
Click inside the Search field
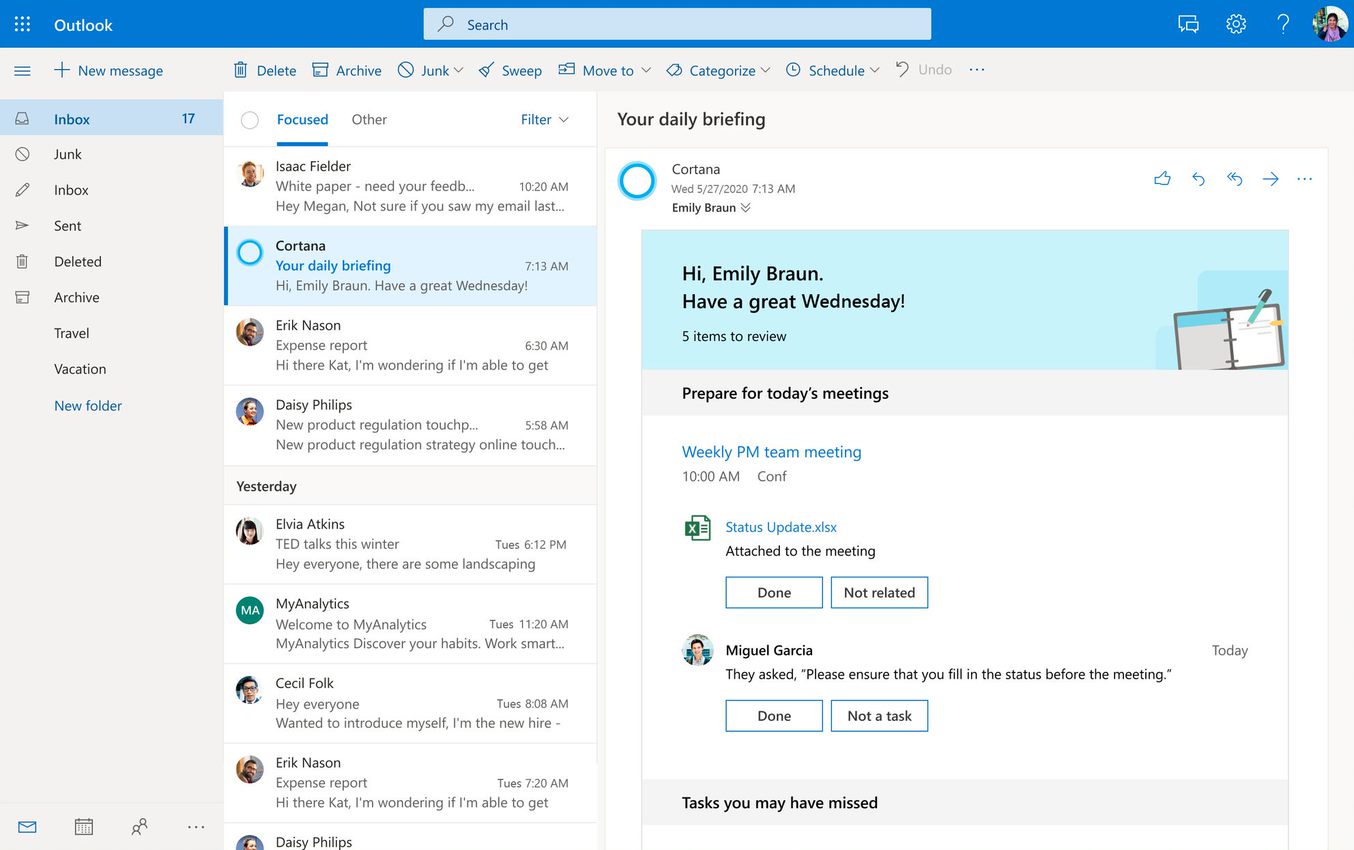tap(676, 23)
